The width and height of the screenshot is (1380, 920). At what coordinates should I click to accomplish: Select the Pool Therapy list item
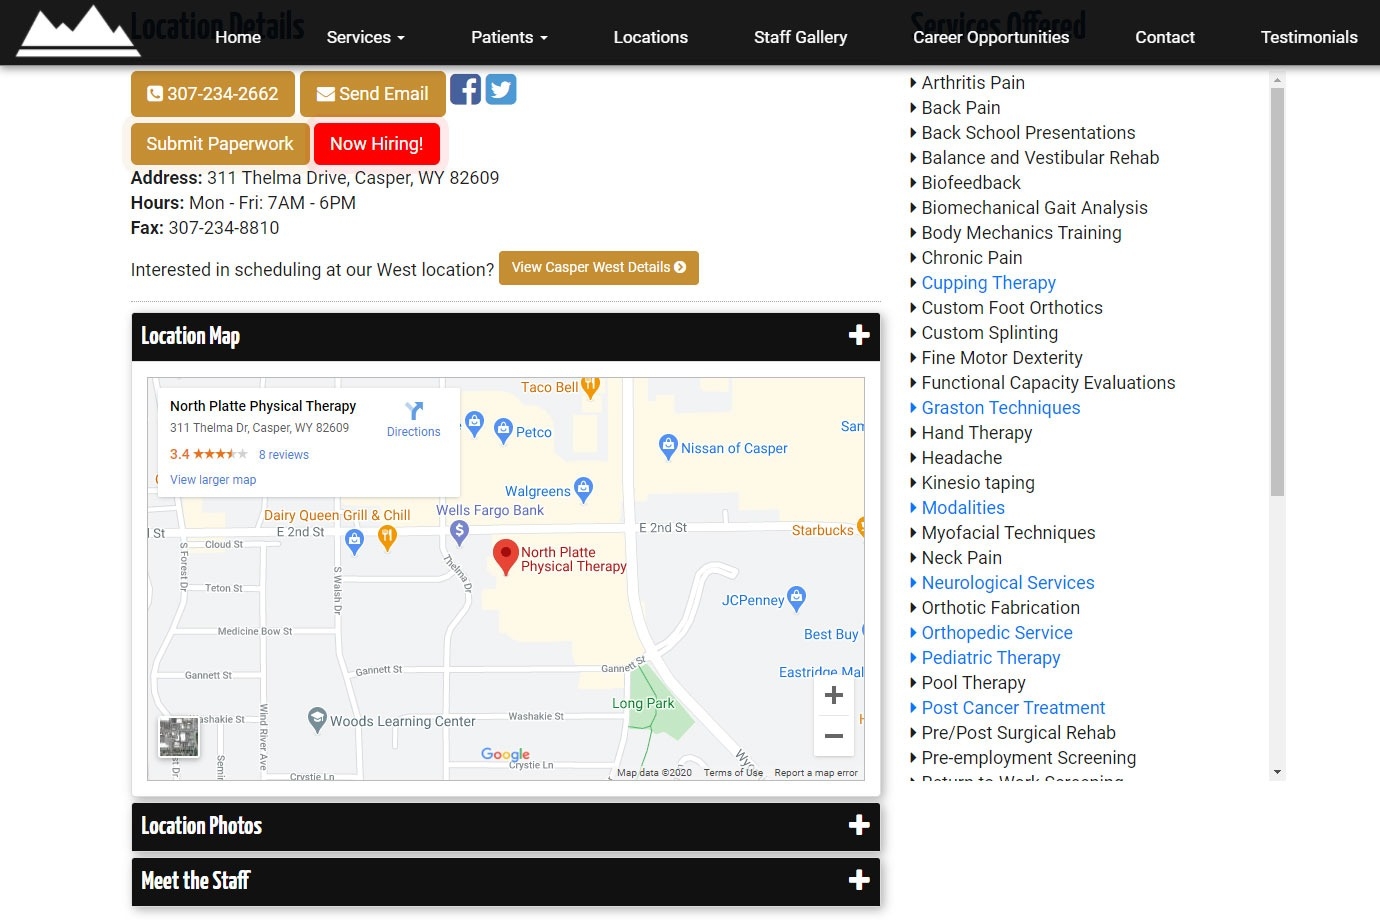[x=973, y=683]
